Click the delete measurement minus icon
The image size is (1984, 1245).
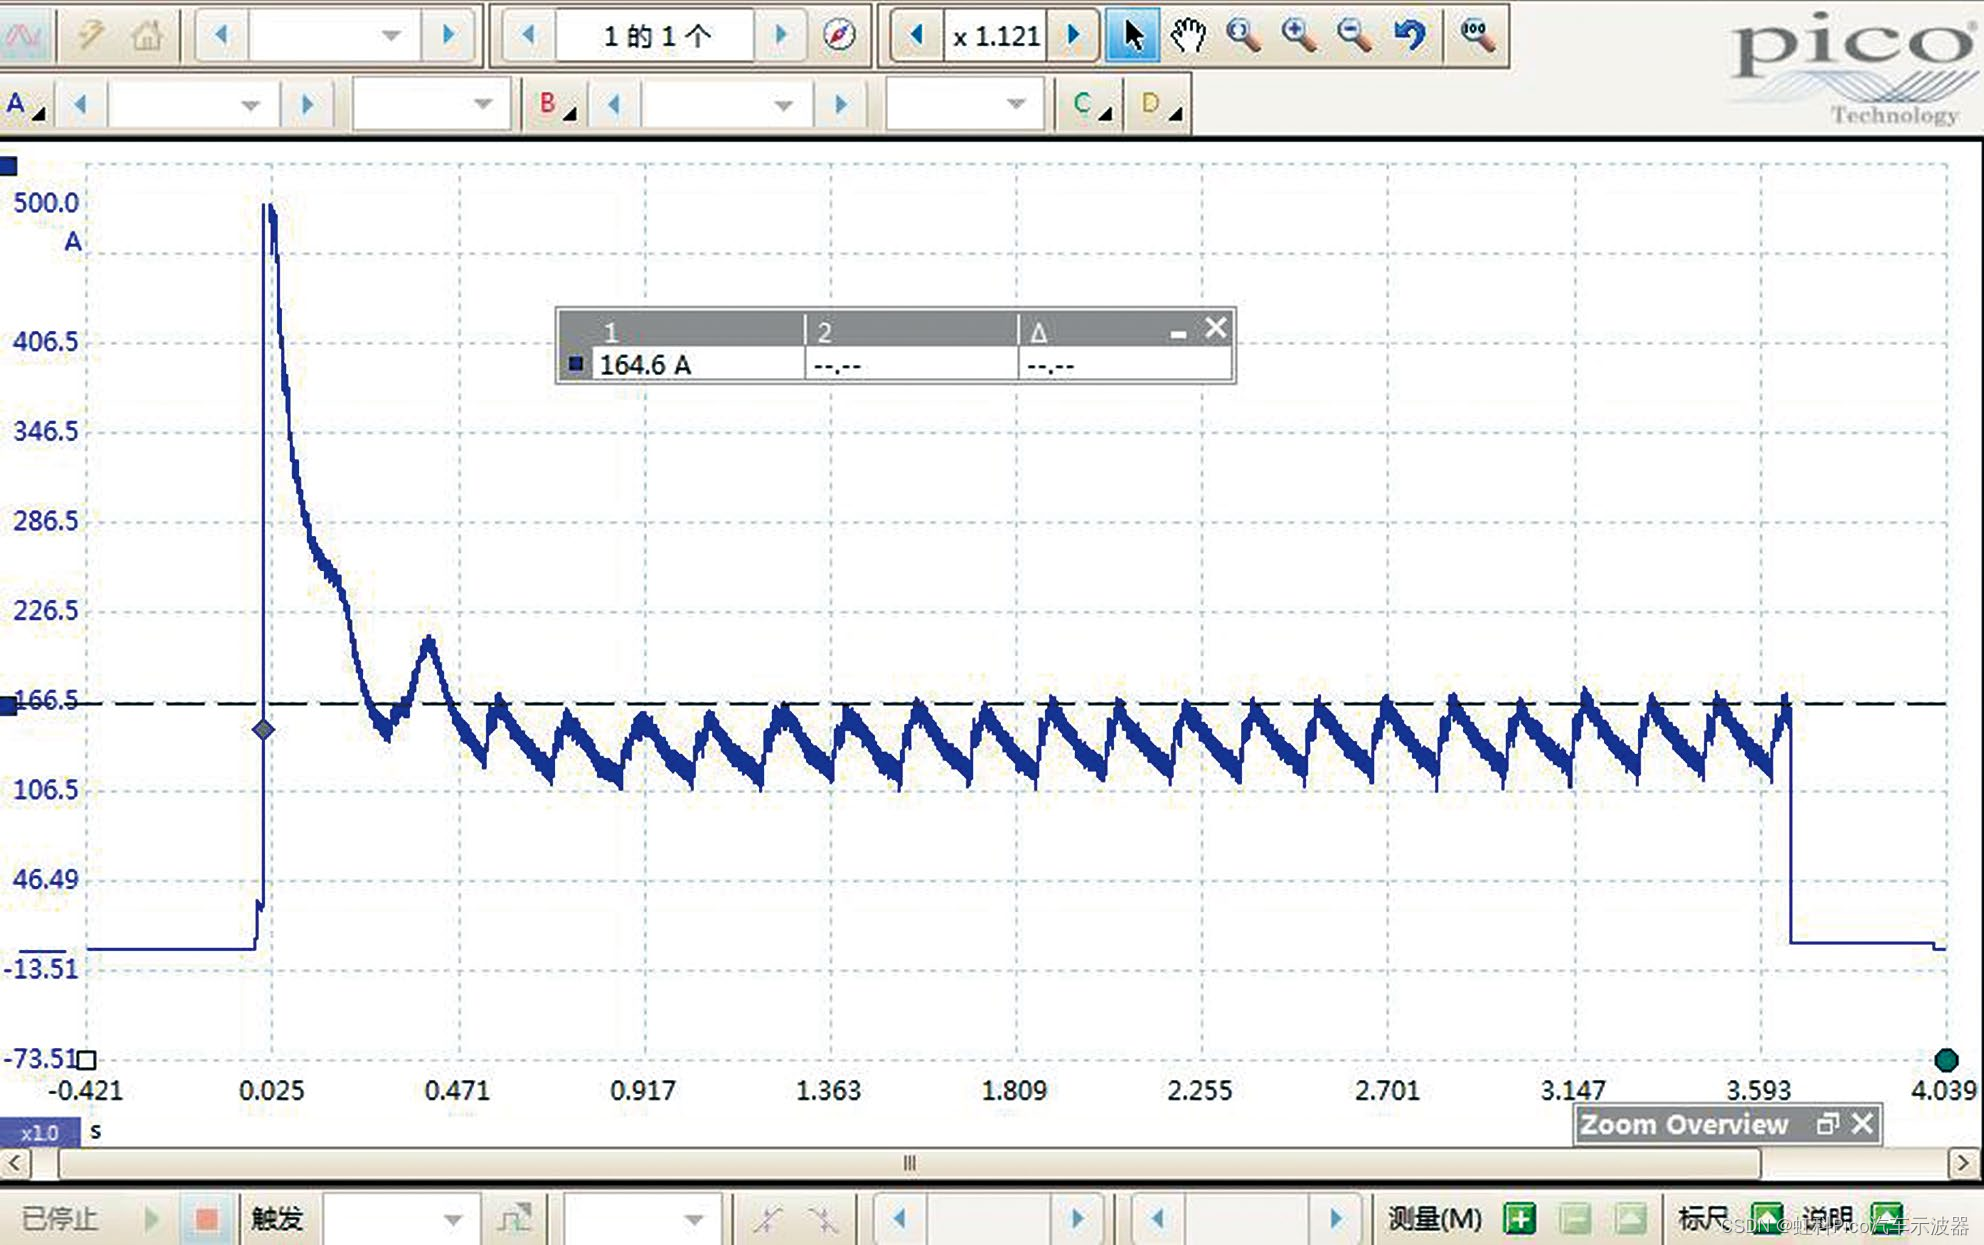(x=1575, y=1219)
